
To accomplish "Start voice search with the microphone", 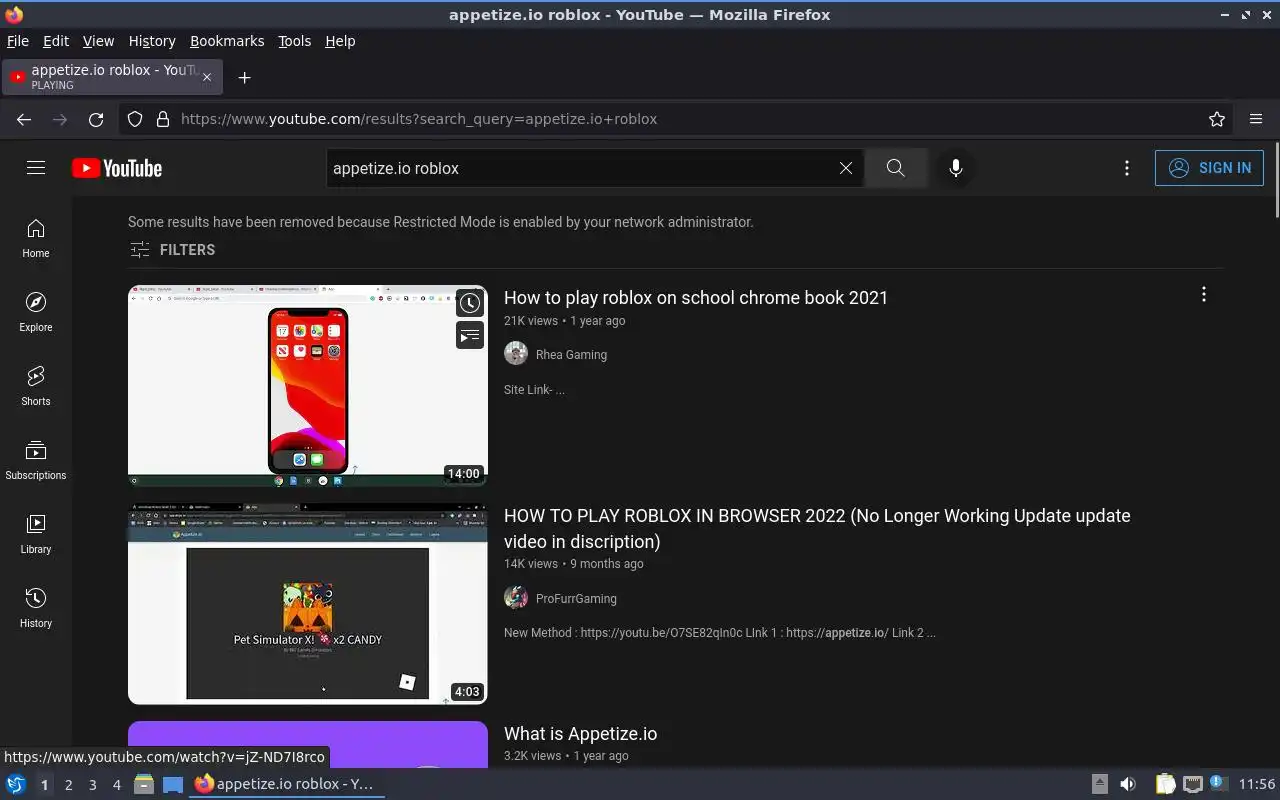I will [x=956, y=168].
